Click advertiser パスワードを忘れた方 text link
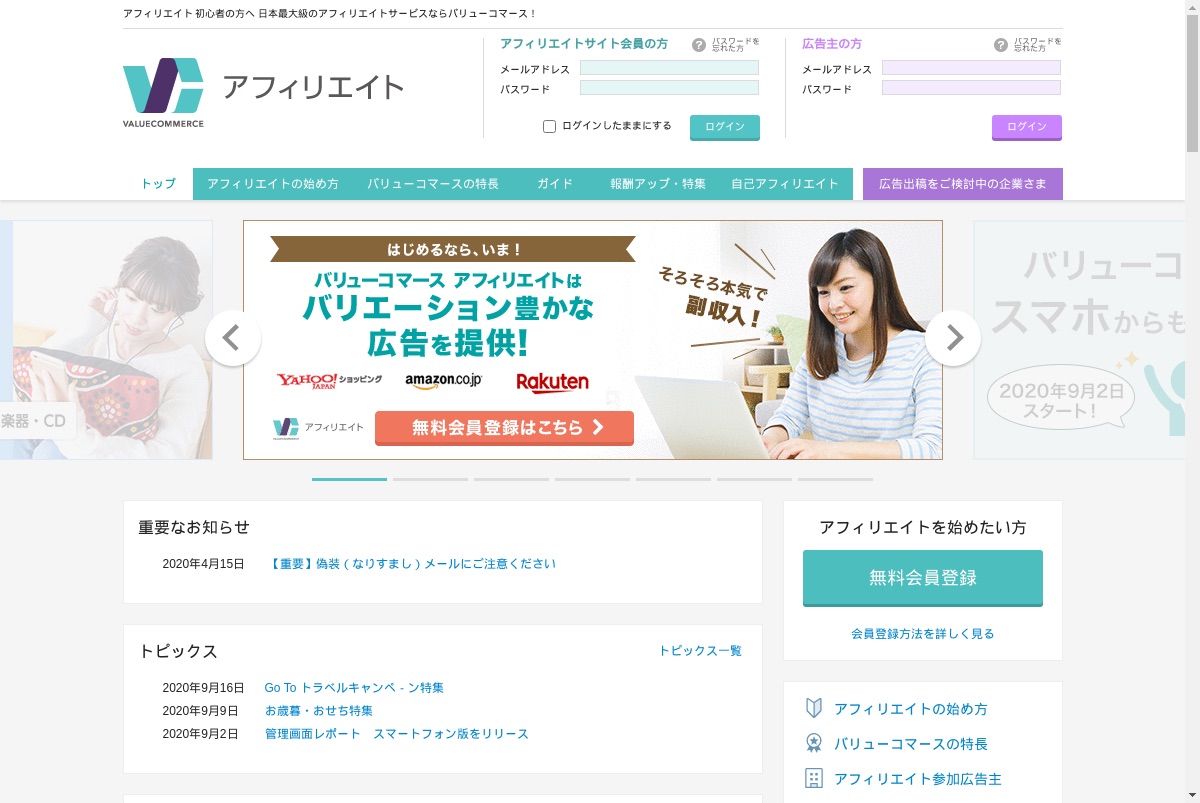The image size is (1200, 803). [1037, 45]
